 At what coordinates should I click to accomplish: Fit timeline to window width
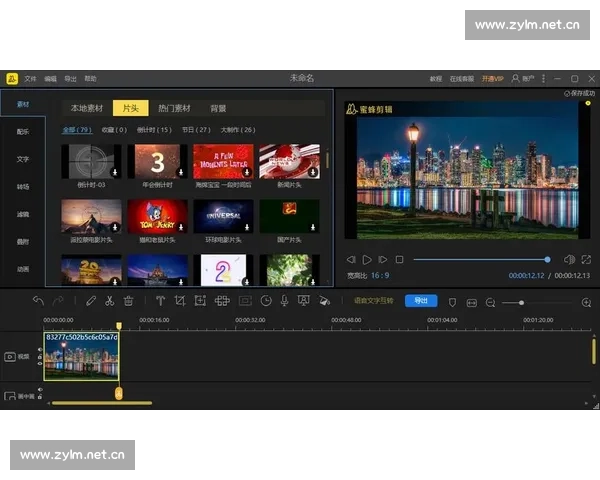coord(472,303)
